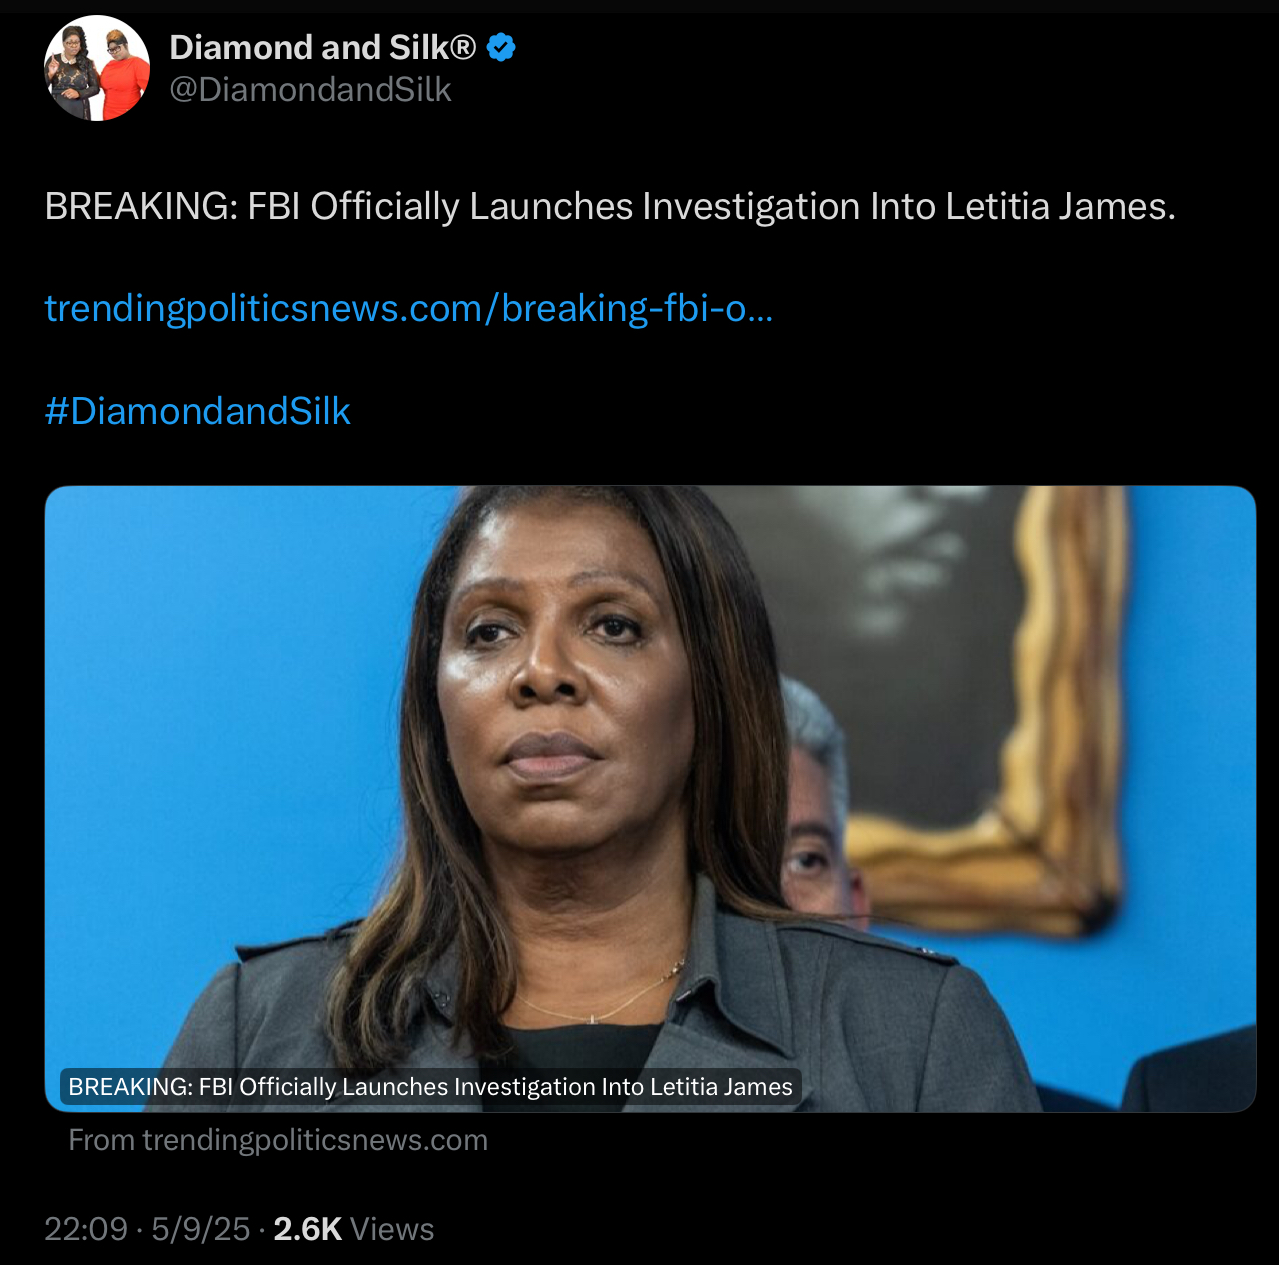Open the trendingpoliticsnews.com/breaking-fbi-o… link
1279x1265 pixels.
tap(409, 309)
